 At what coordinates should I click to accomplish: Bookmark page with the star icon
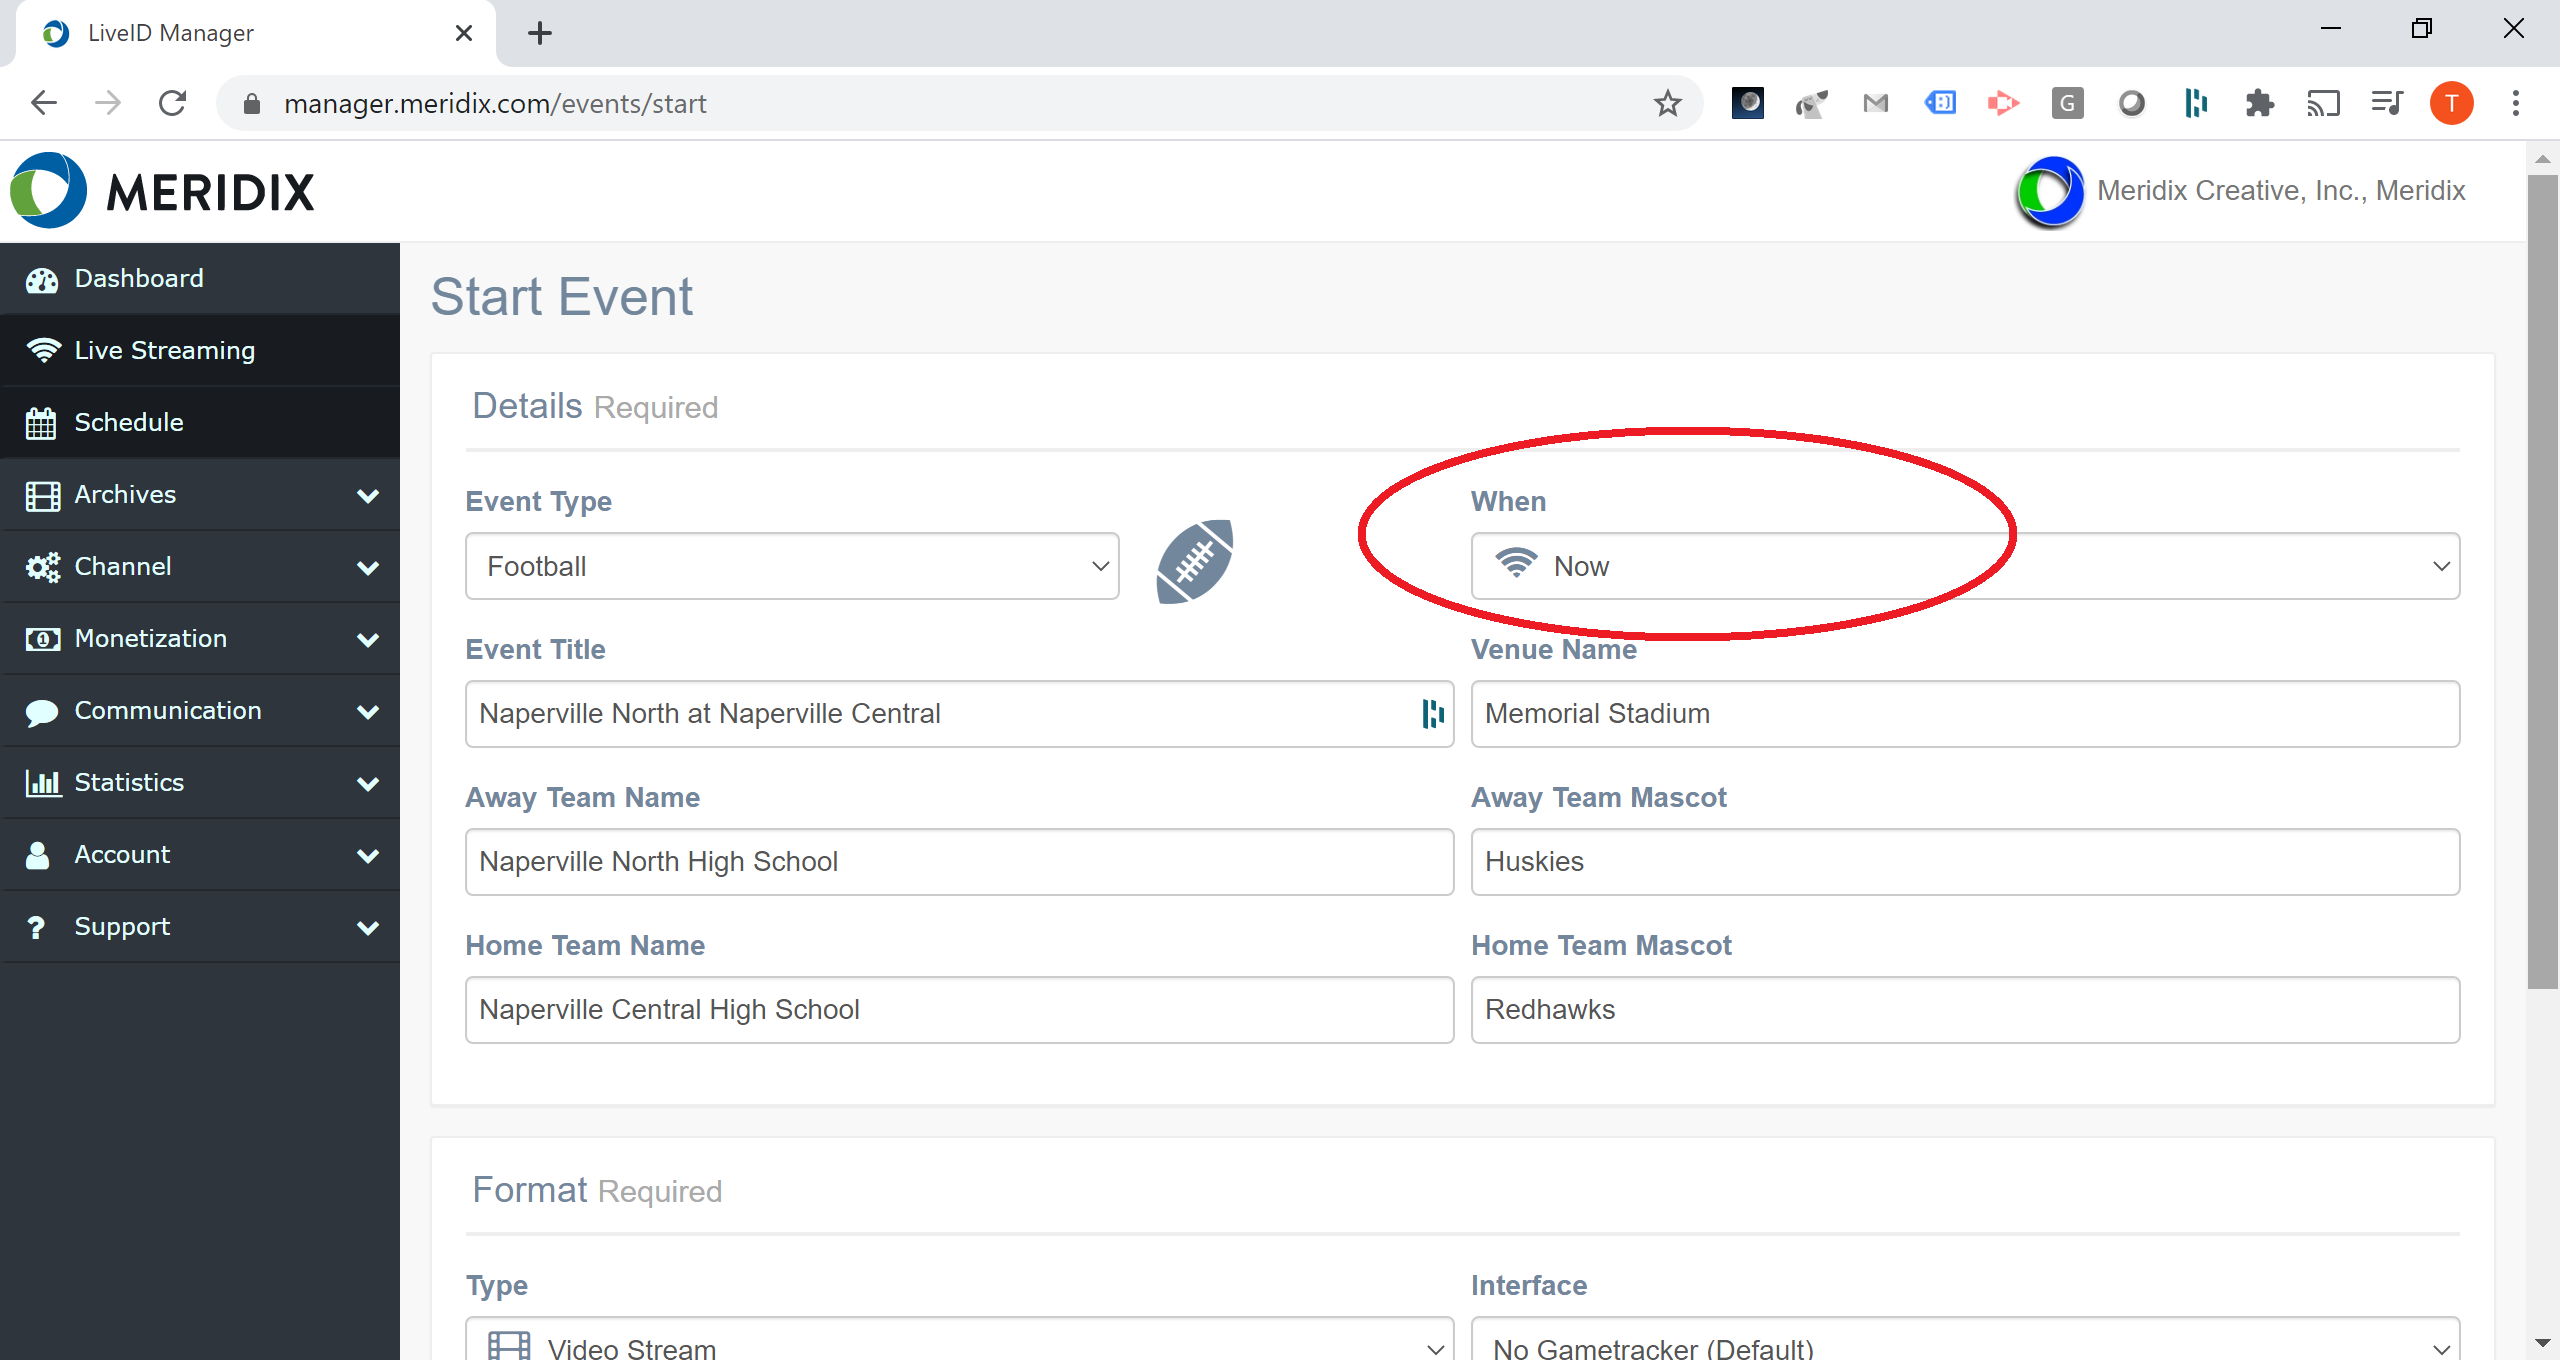tap(1667, 103)
